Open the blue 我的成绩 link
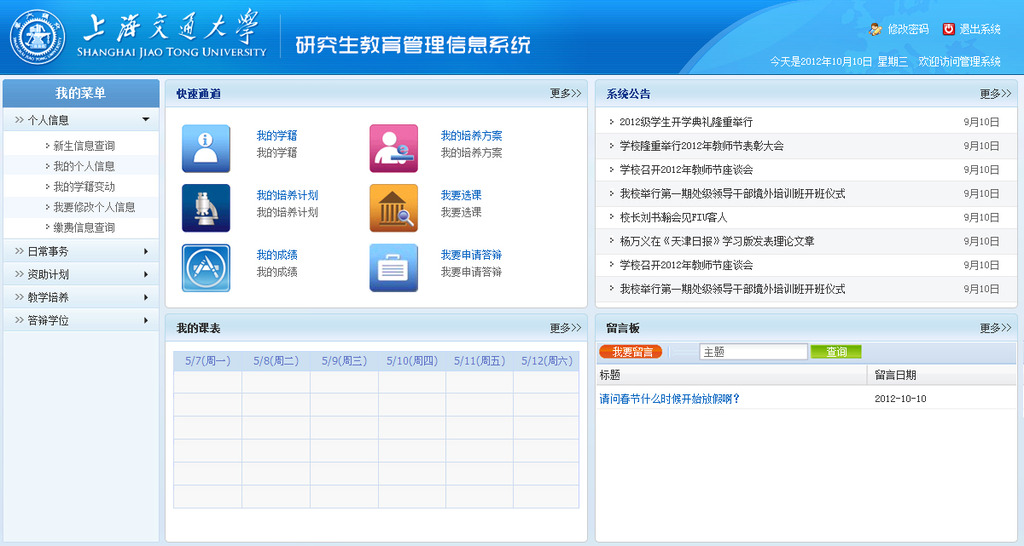 pos(277,255)
